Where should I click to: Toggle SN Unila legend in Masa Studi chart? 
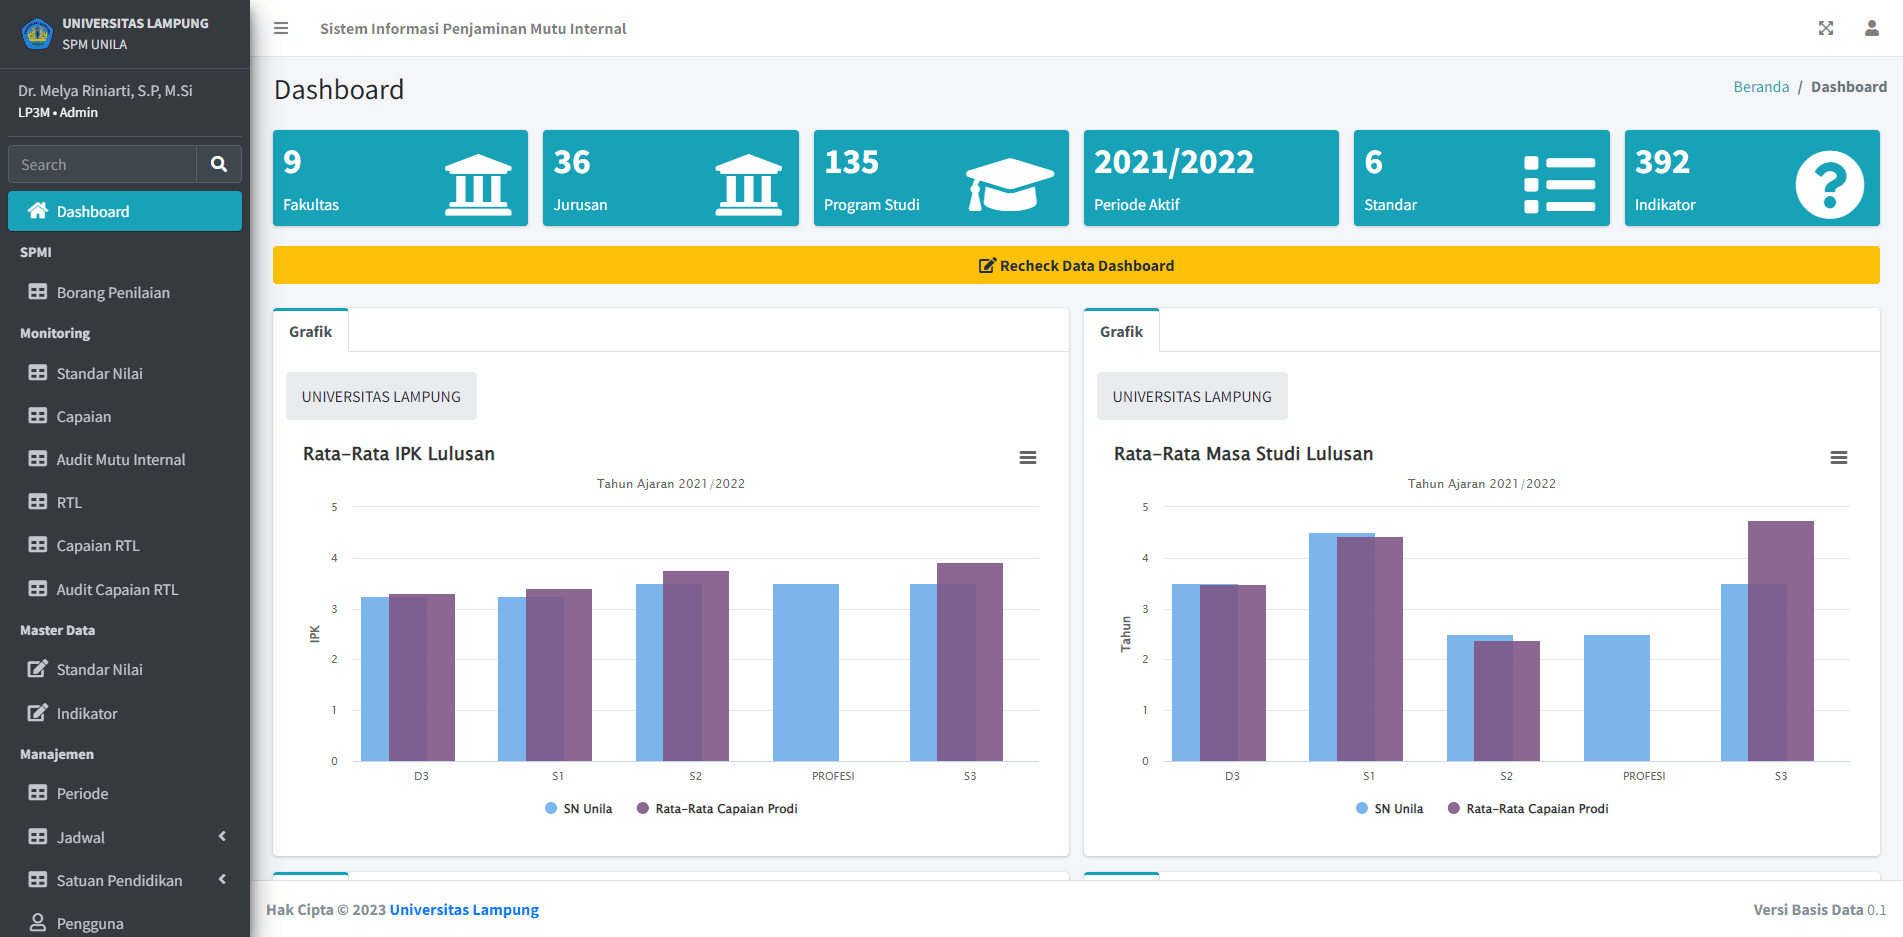click(x=1389, y=809)
